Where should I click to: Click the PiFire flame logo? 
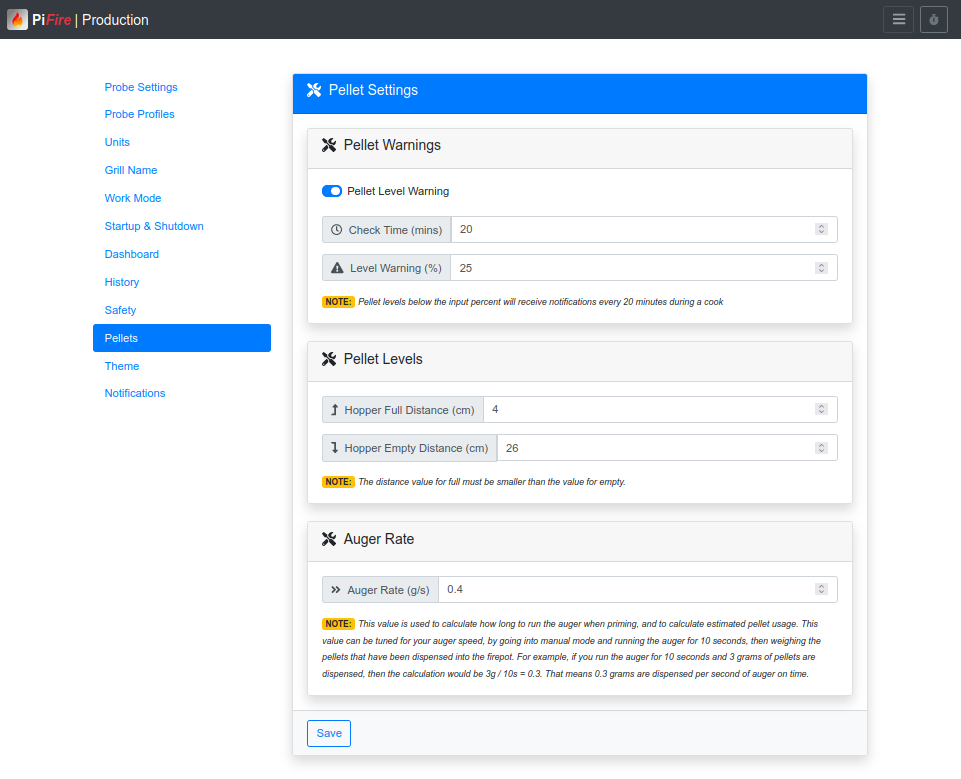click(17, 19)
